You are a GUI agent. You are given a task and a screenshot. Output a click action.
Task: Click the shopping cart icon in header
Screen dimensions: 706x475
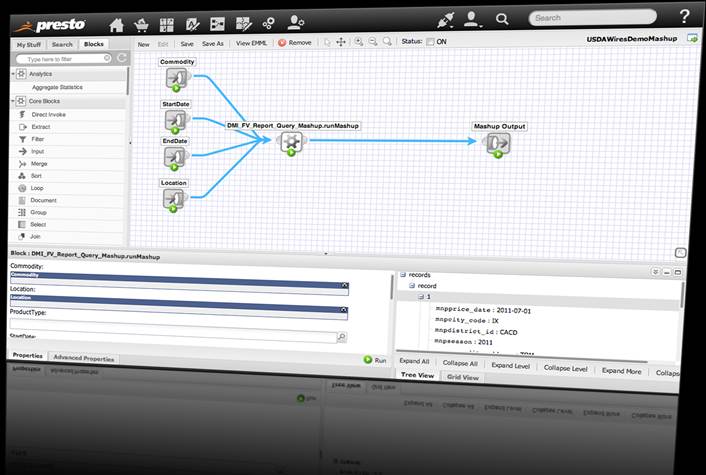[141, 23]
